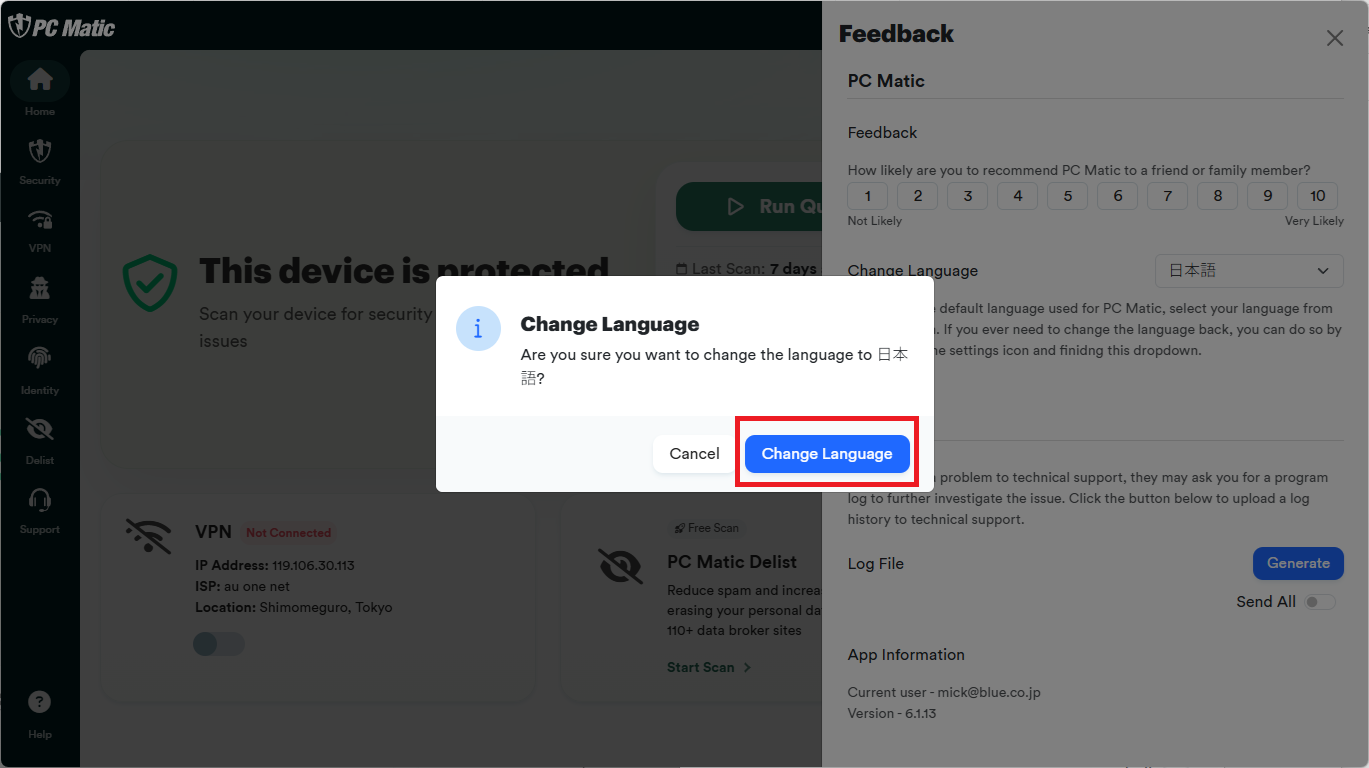Select rating 3 for recommendation
The image size is (1369, 768).
tap(968, 196)
